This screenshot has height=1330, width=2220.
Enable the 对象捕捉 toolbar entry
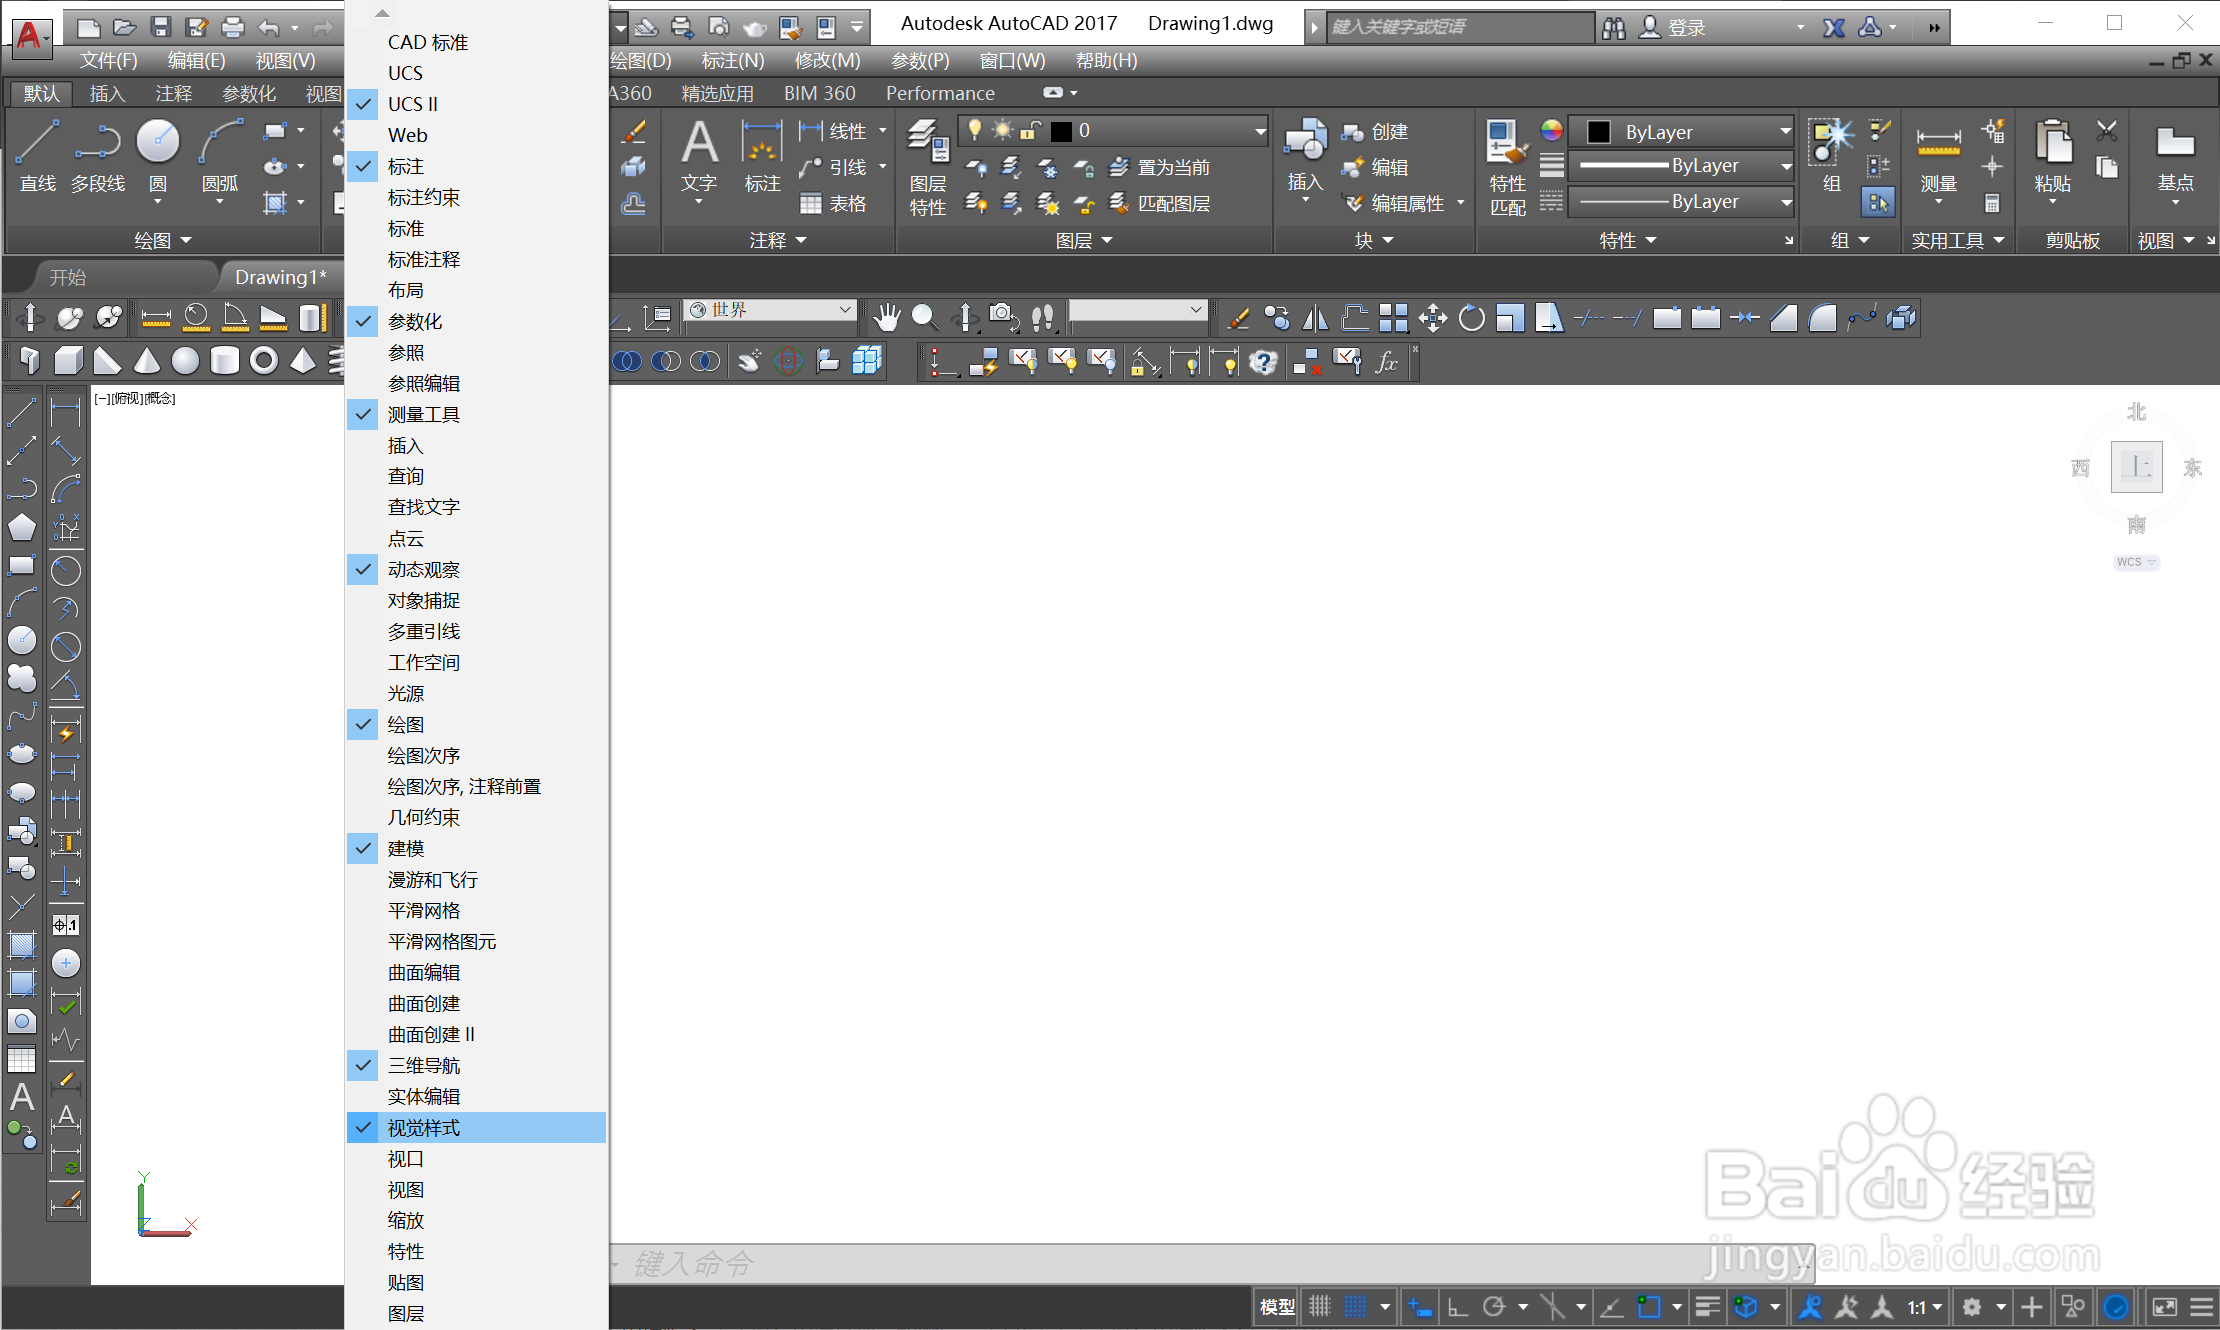(424, 600)
